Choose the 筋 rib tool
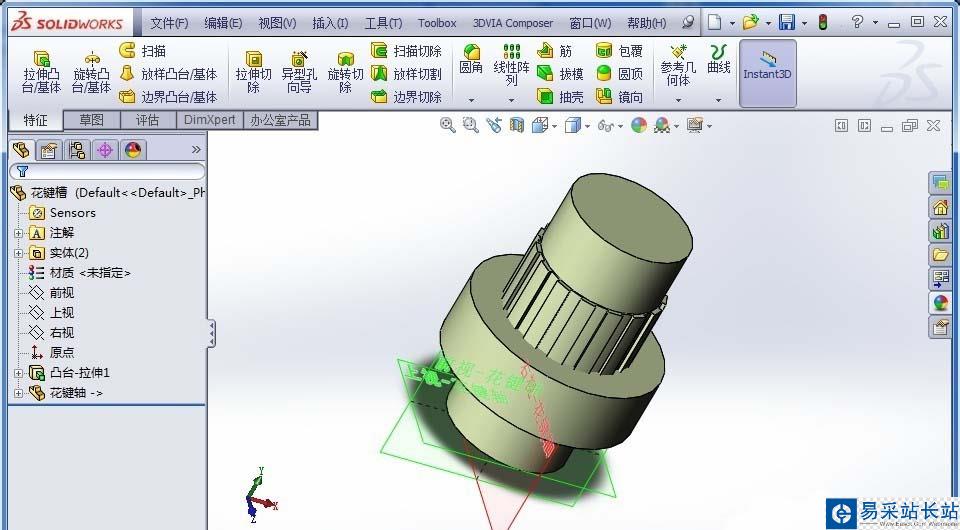Image resolution: width=960 pixels, height=530 pixels. coord(554,51)
